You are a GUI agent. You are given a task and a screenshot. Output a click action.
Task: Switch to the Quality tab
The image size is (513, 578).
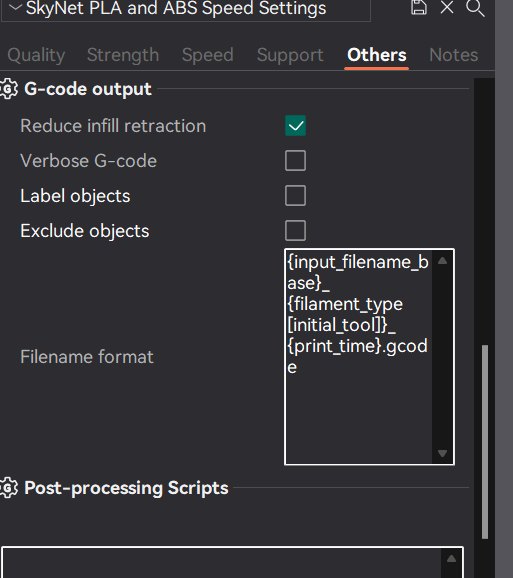coord(36,55)
